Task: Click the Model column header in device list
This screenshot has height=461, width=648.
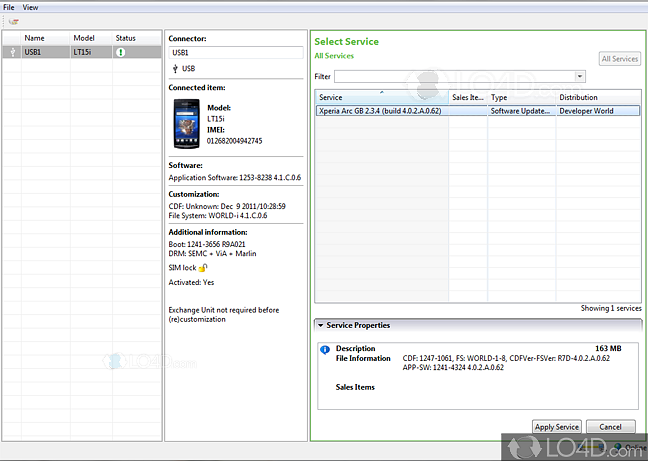Action: (x=84, y=38)
